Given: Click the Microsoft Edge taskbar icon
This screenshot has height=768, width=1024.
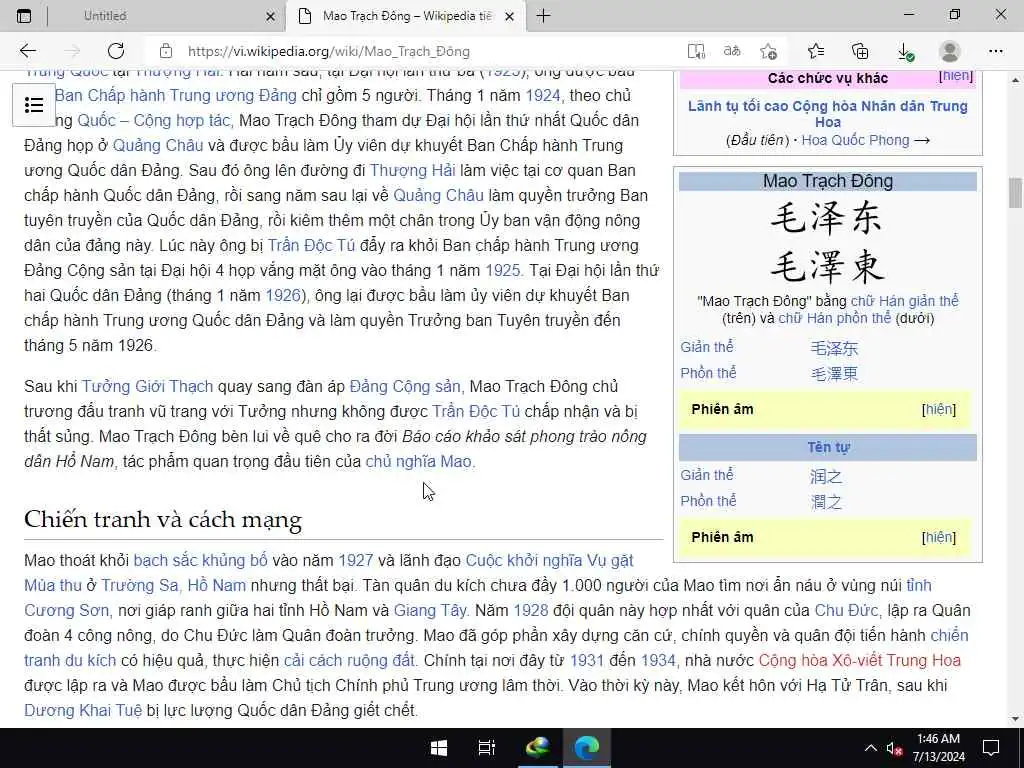Looking at the screenshot, I should click(x=587, y=748).
